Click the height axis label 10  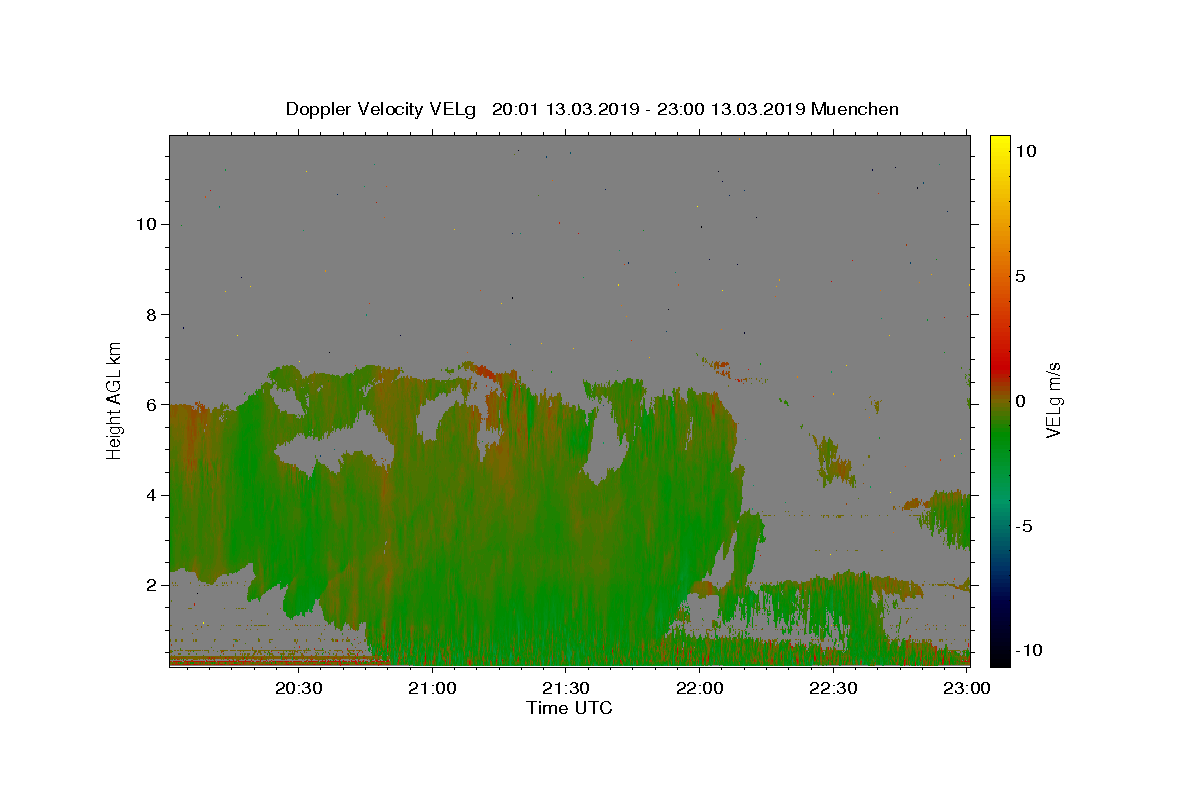click(146, 224)
